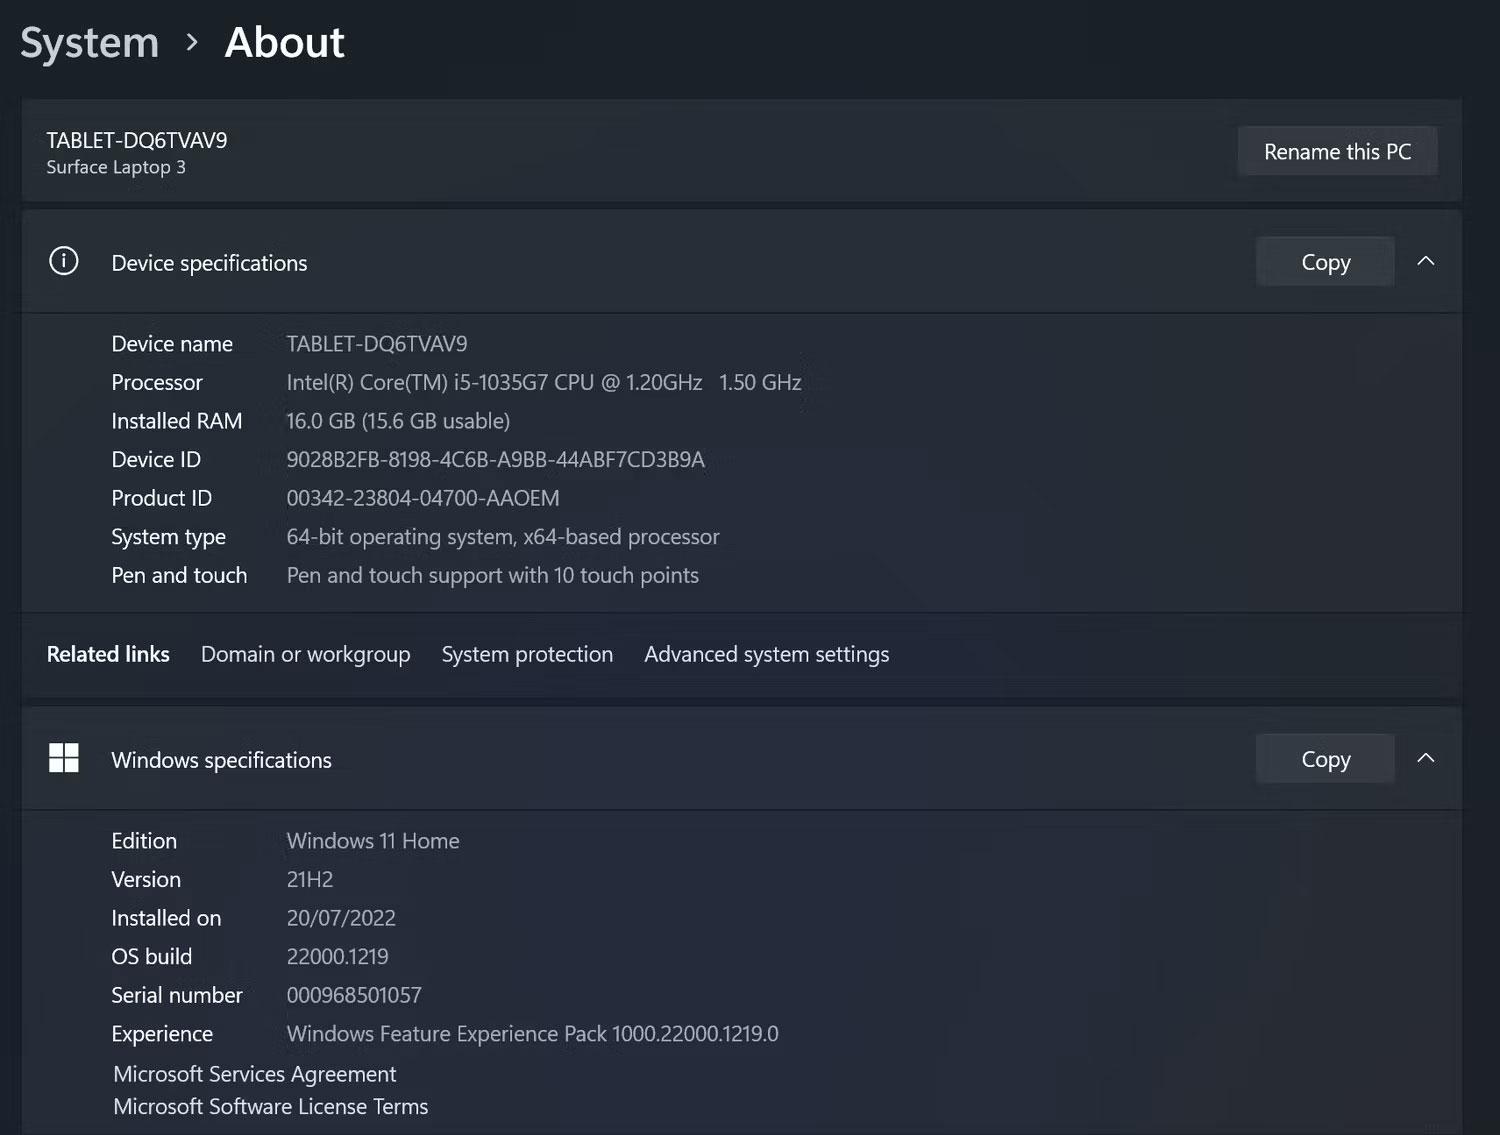Copy the Windows specifications
This screenshot has width=1500, height=1135.
point(1325,759)
